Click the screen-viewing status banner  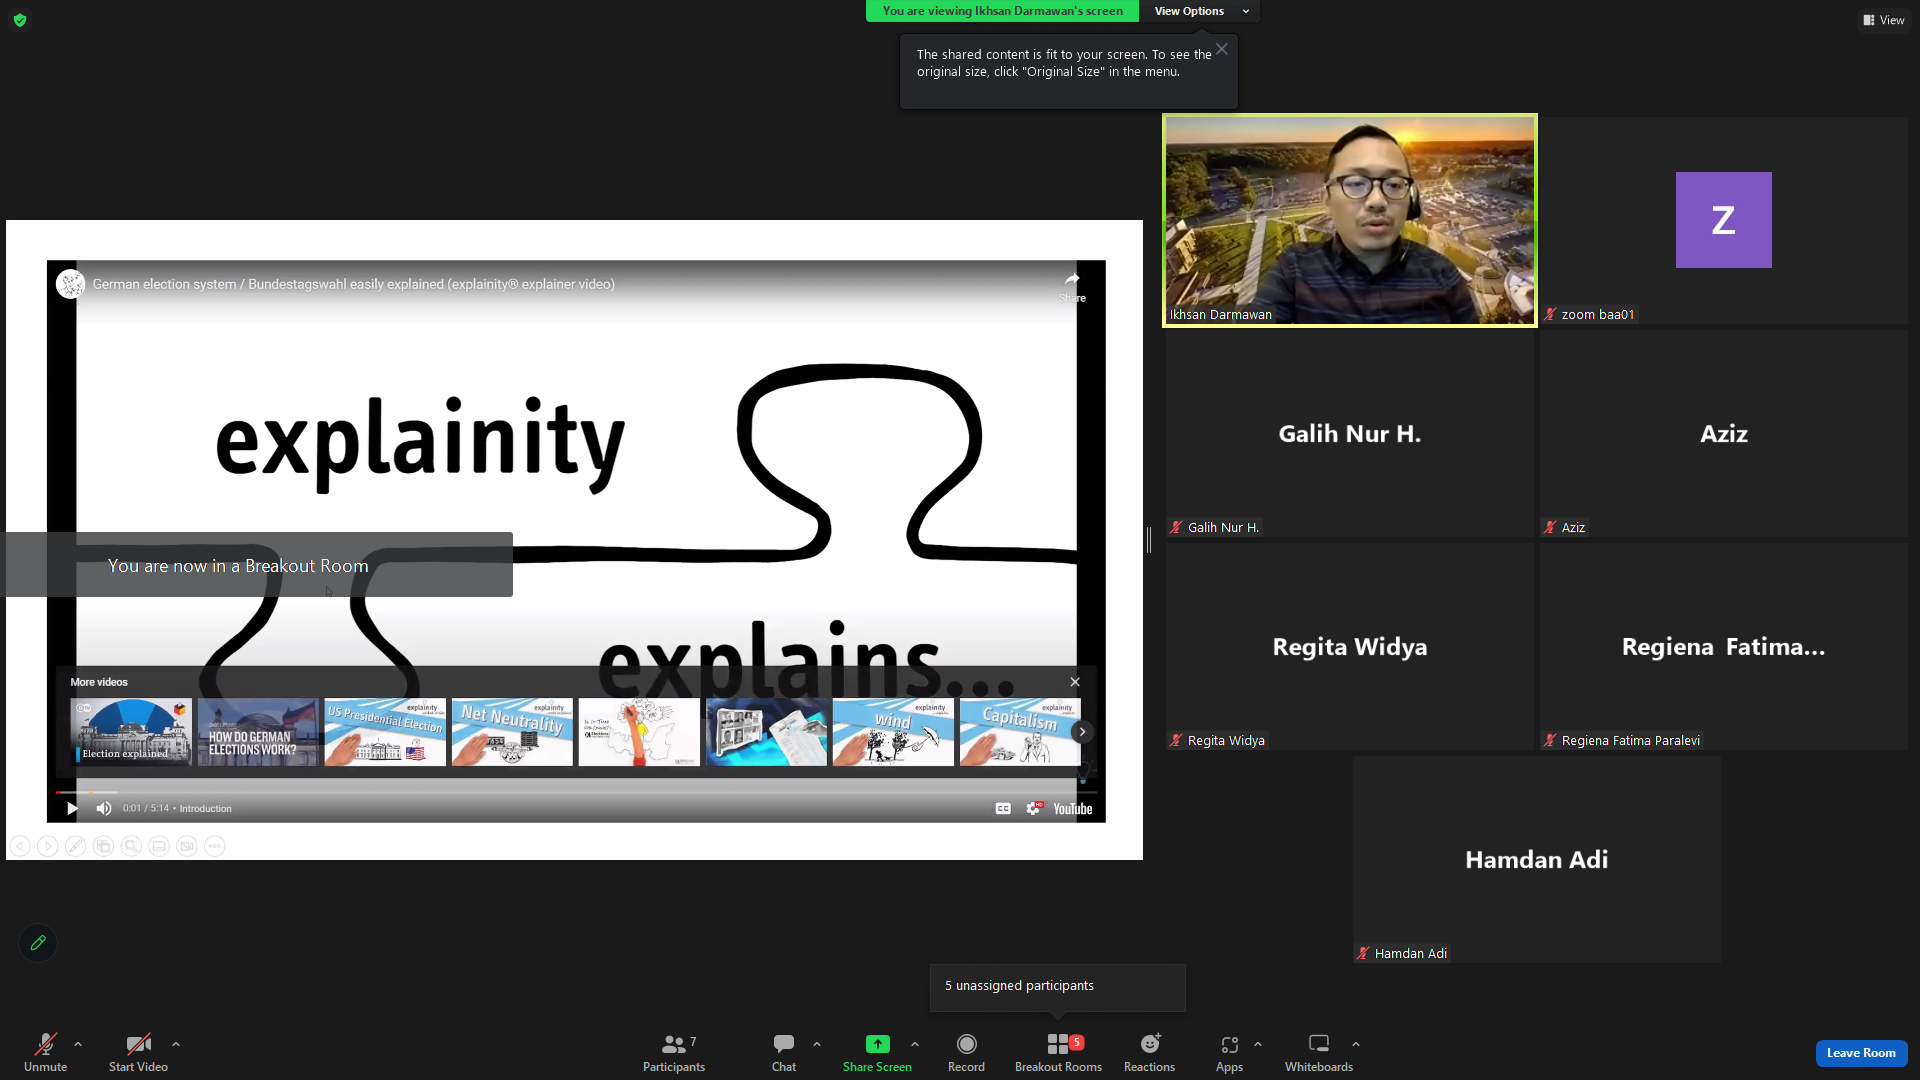1002,11
